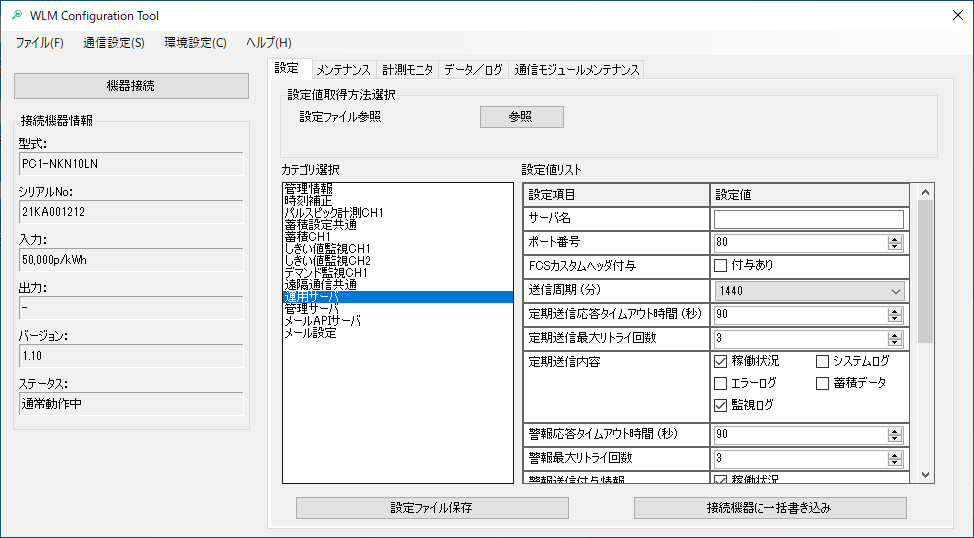Click the サーバ名 input field
This screenshot has width=974, height=538.
809,219
